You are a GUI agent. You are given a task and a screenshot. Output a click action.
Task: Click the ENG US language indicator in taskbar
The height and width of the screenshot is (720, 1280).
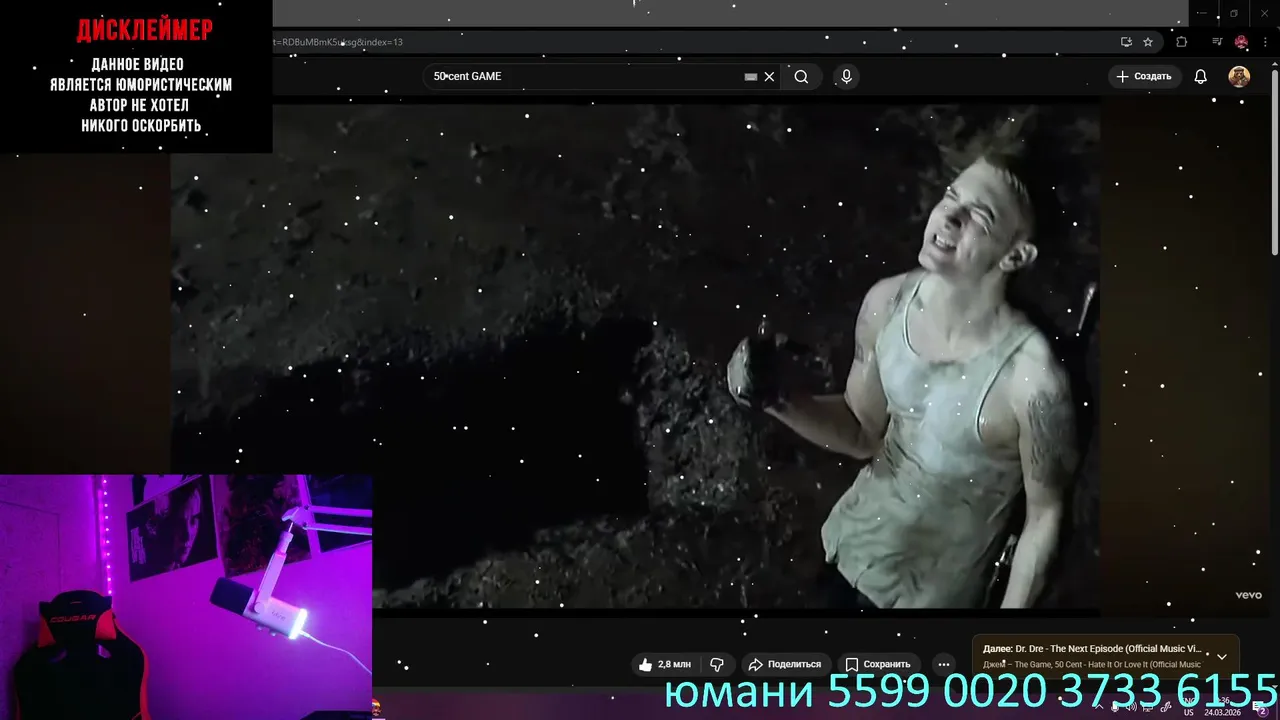click(1189, 707)
